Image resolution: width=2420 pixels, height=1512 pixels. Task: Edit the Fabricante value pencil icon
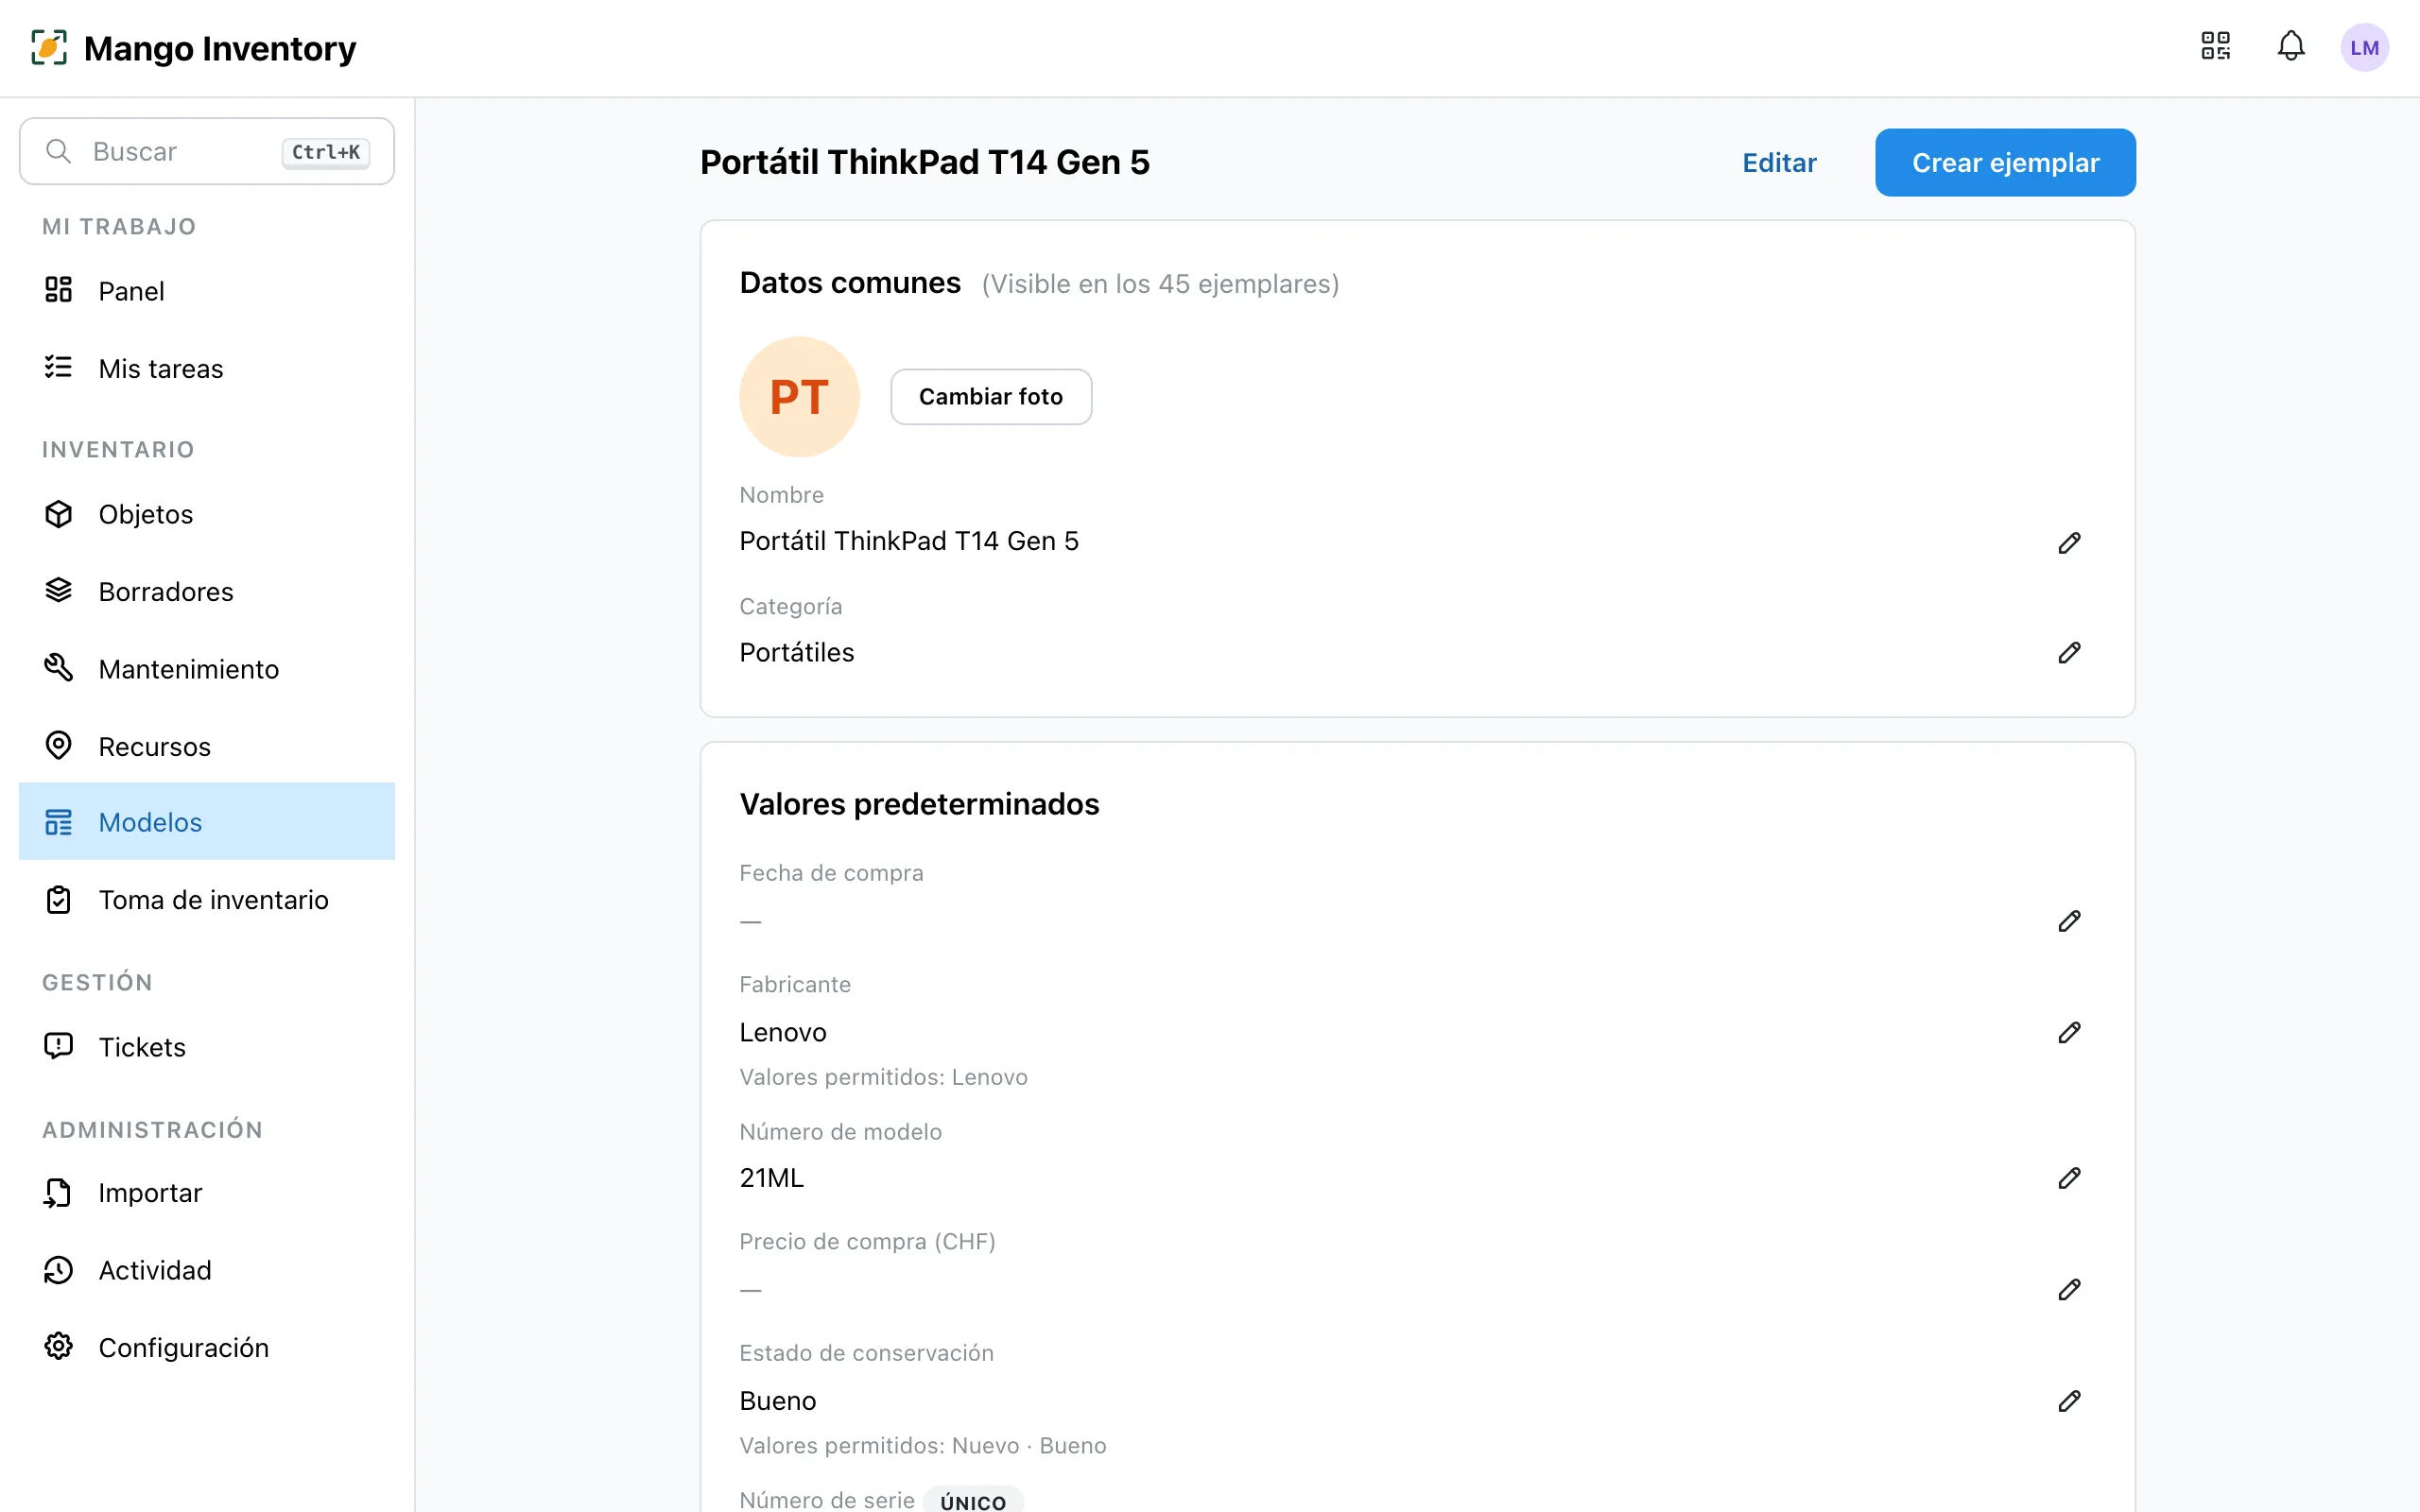click(x=2069, y=1032)
